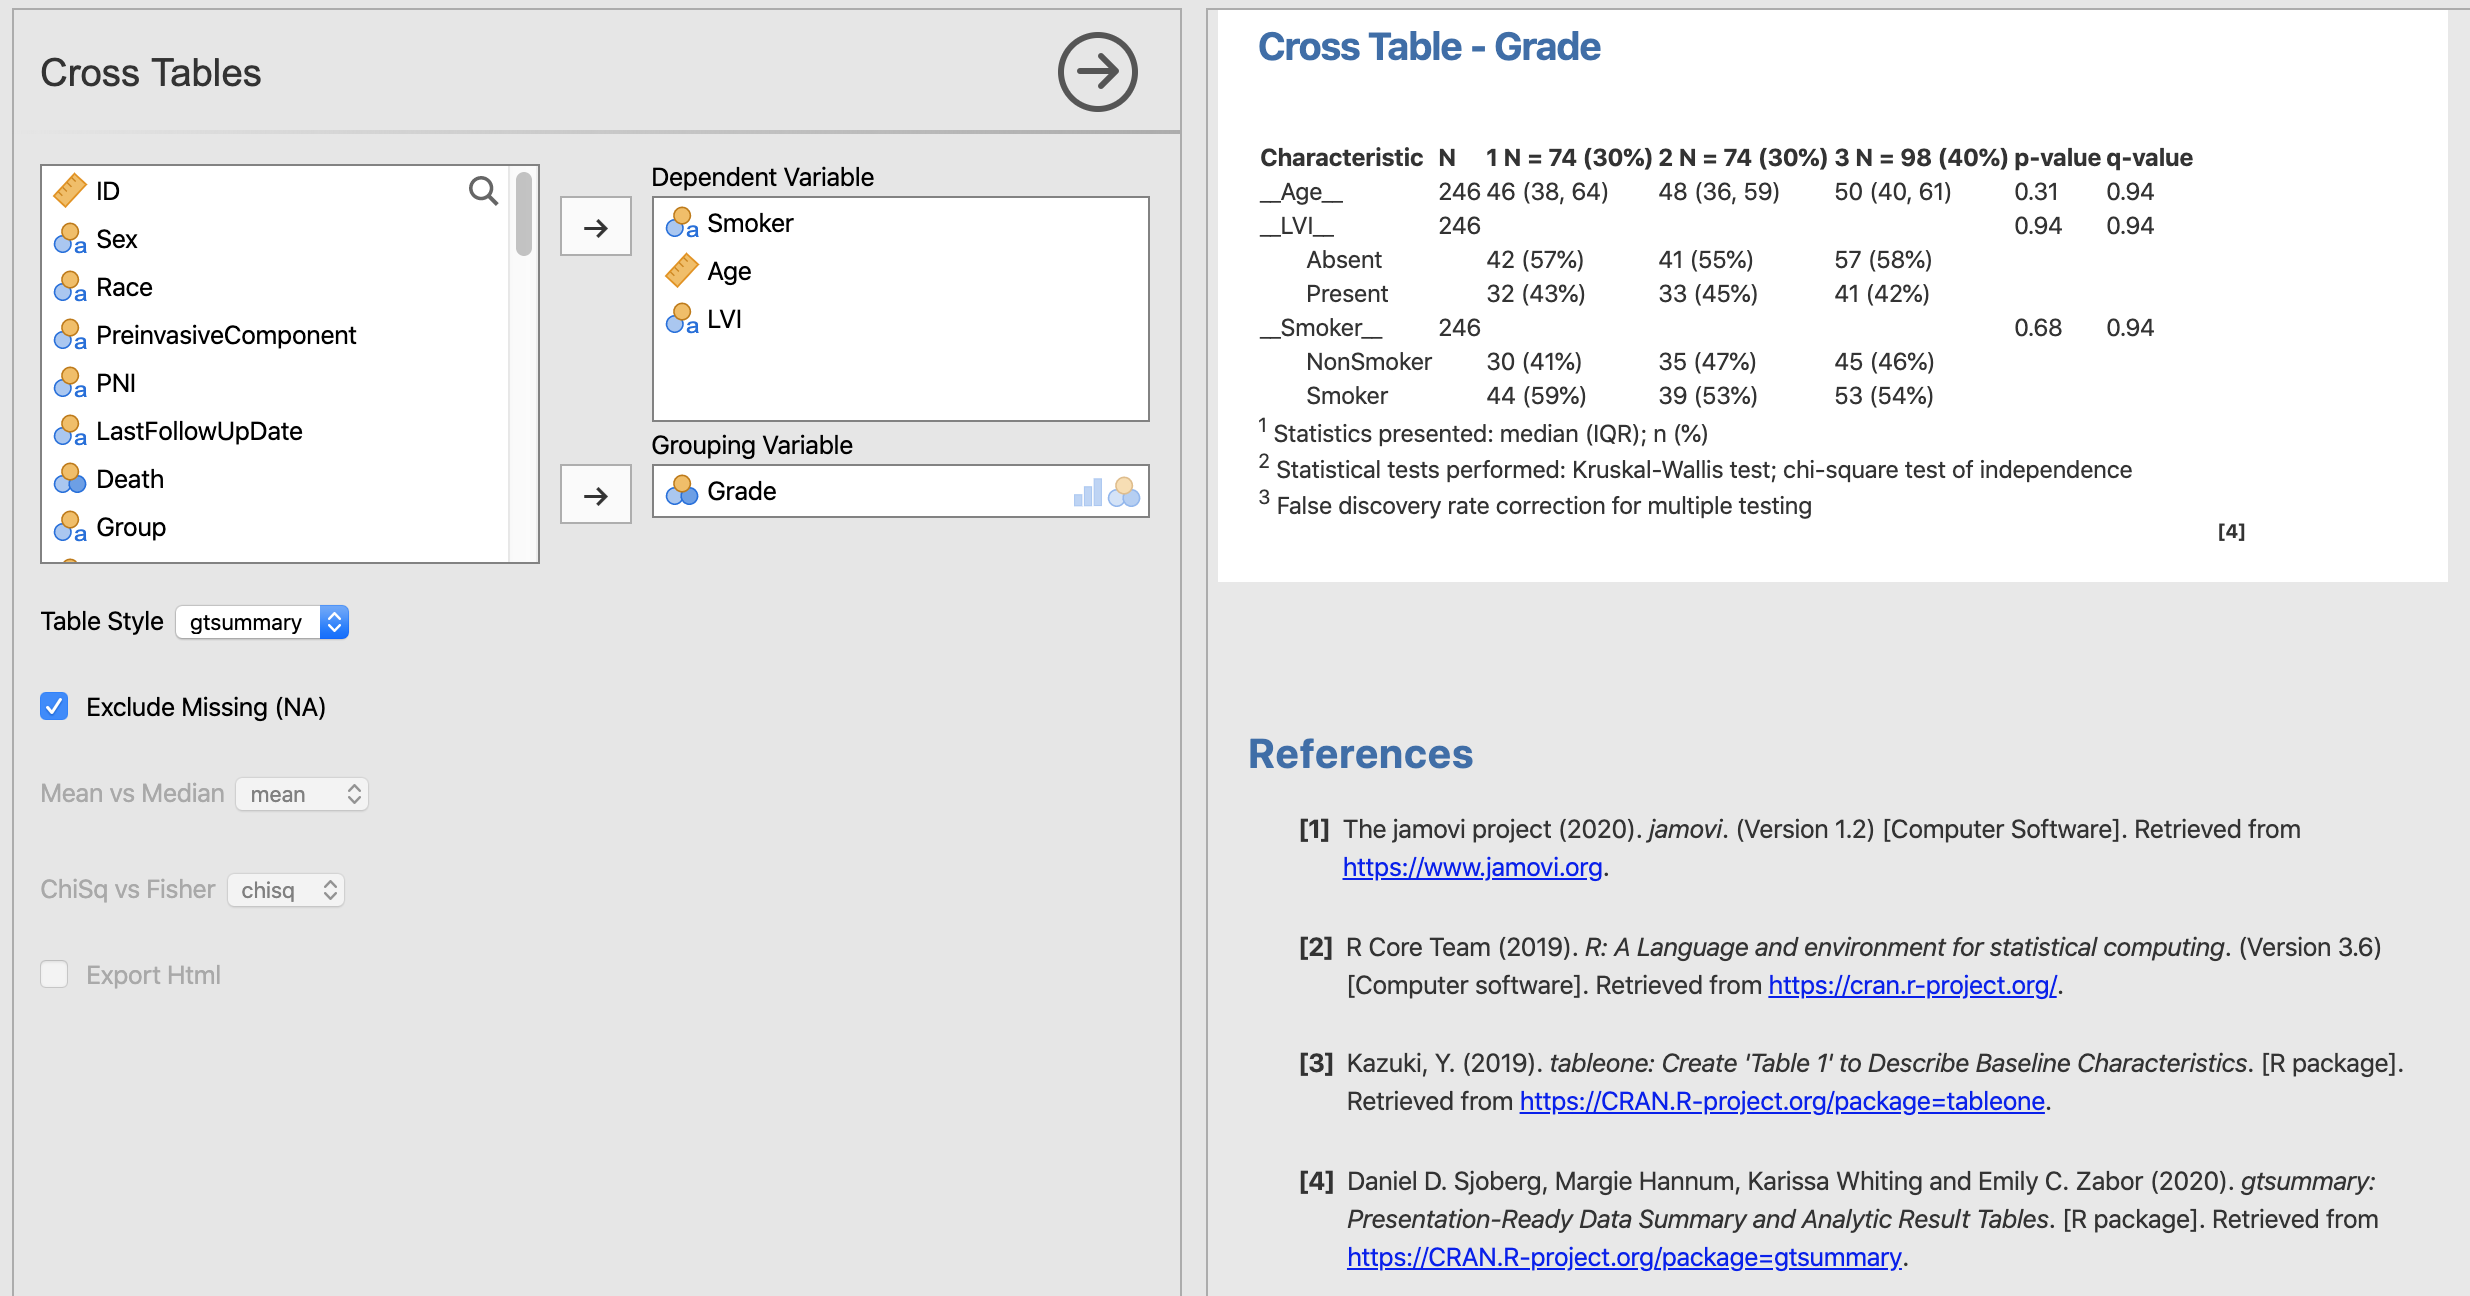This screenshot has width=2470, height=1296.
Task: Click the nominal icon next to Smoker
Action: pos(681,223)
